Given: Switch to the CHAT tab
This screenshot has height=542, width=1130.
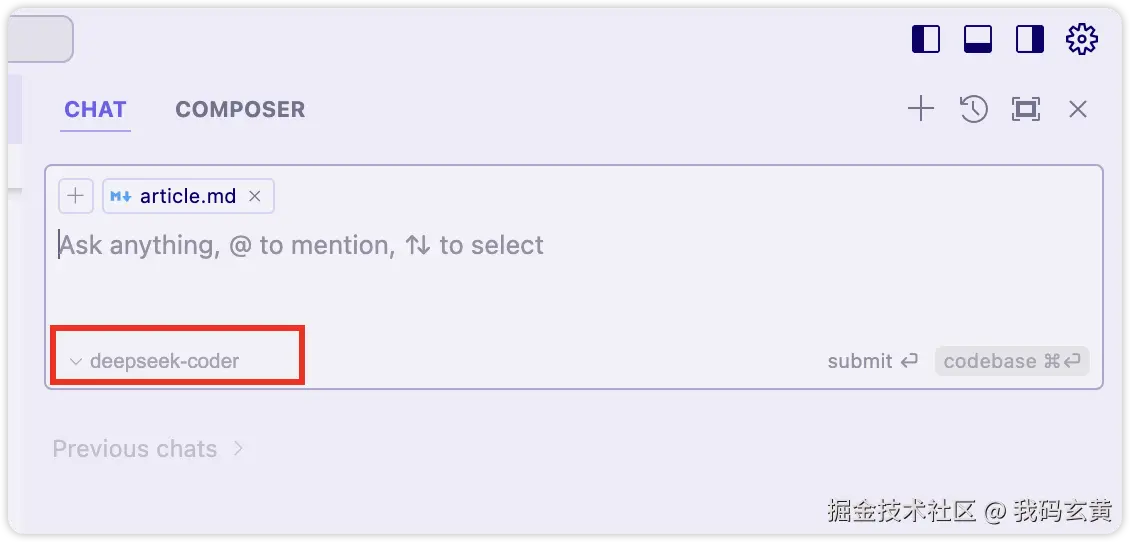Looking at the screenshot, I should 95,110.
